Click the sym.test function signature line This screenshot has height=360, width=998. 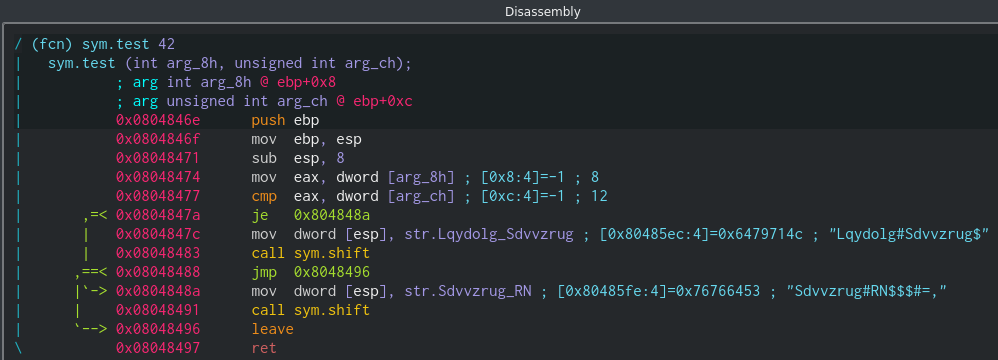pos(230,63)
